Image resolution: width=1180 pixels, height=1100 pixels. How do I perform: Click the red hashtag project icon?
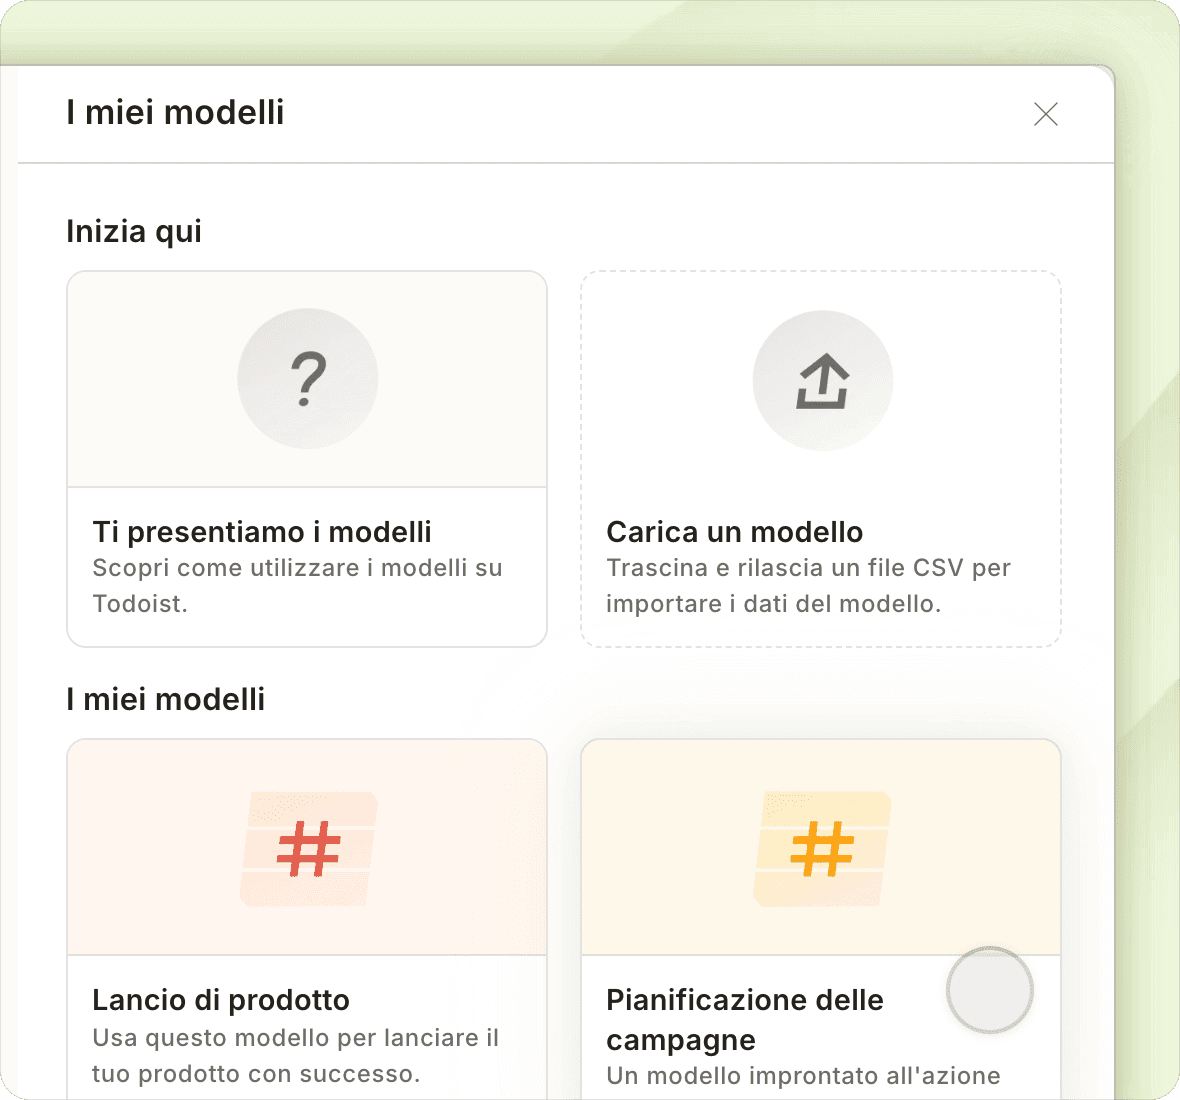308,849
